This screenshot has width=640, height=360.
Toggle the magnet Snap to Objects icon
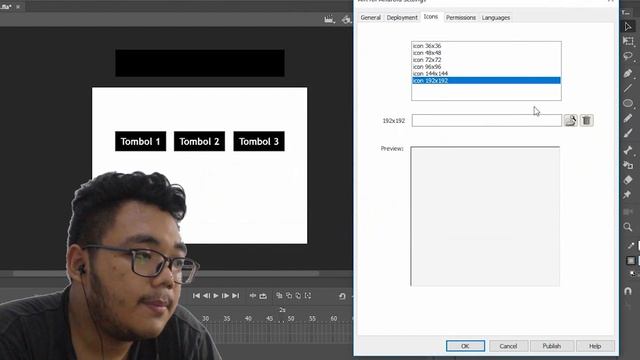pyautogui.click(x=628, y=291)
